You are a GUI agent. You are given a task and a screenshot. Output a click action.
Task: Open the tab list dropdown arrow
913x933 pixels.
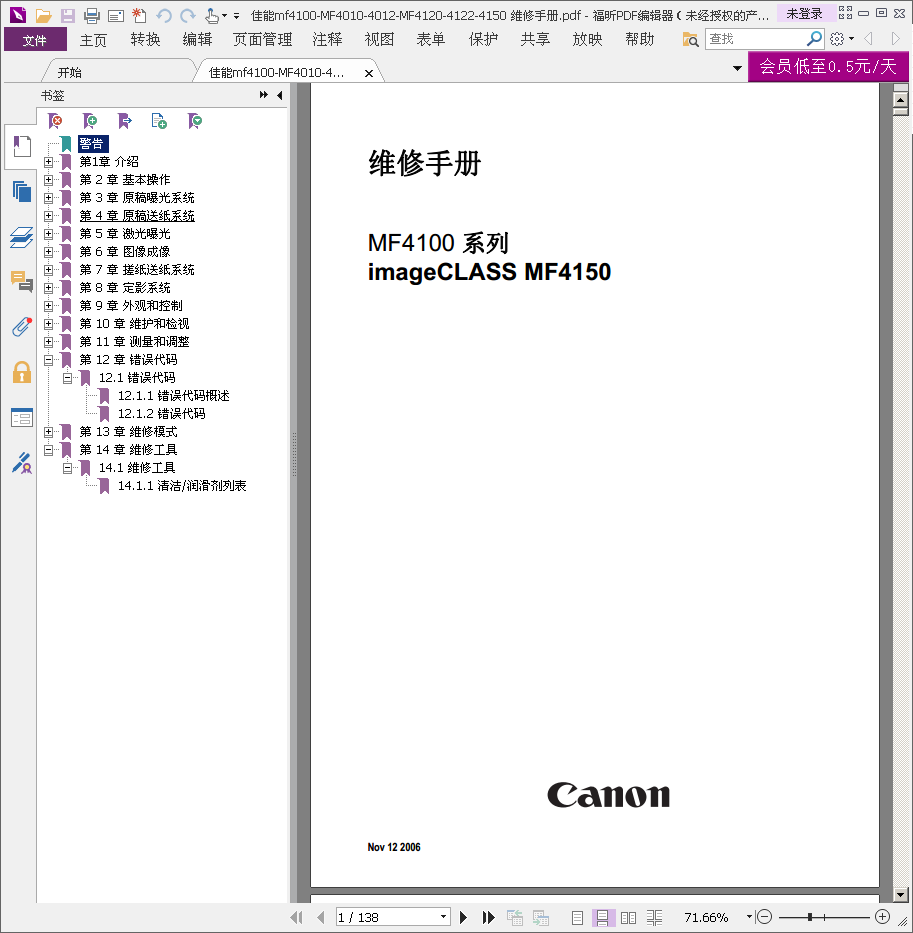point(737,68)
